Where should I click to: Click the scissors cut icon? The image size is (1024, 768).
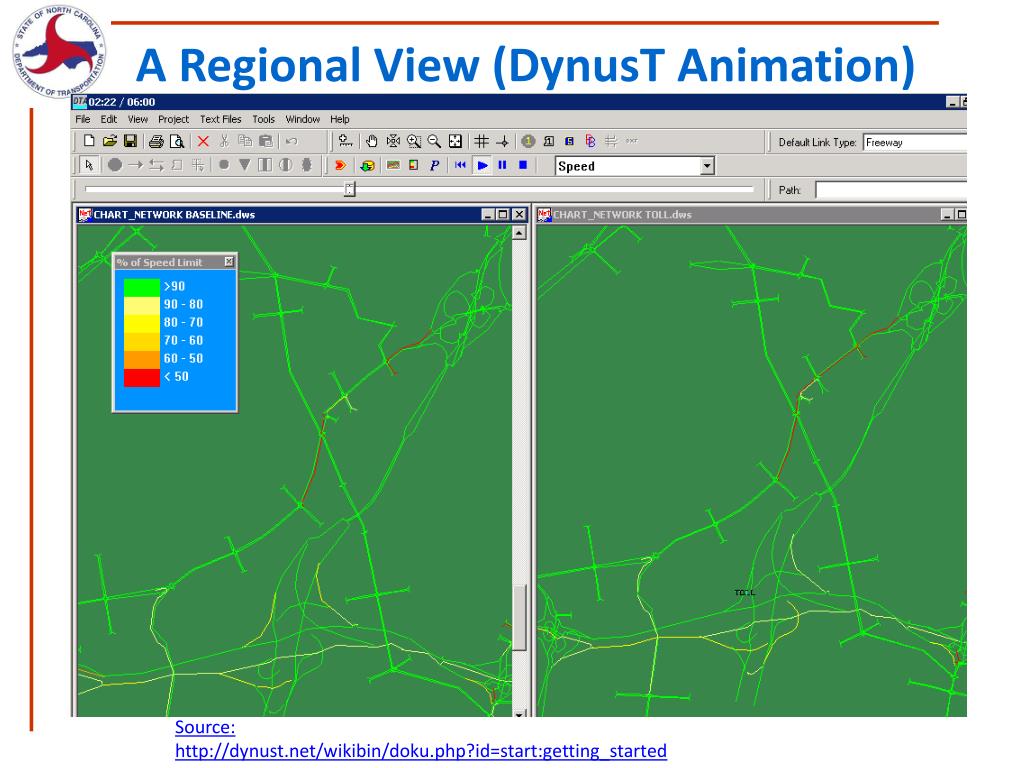[x=224, y=141]
